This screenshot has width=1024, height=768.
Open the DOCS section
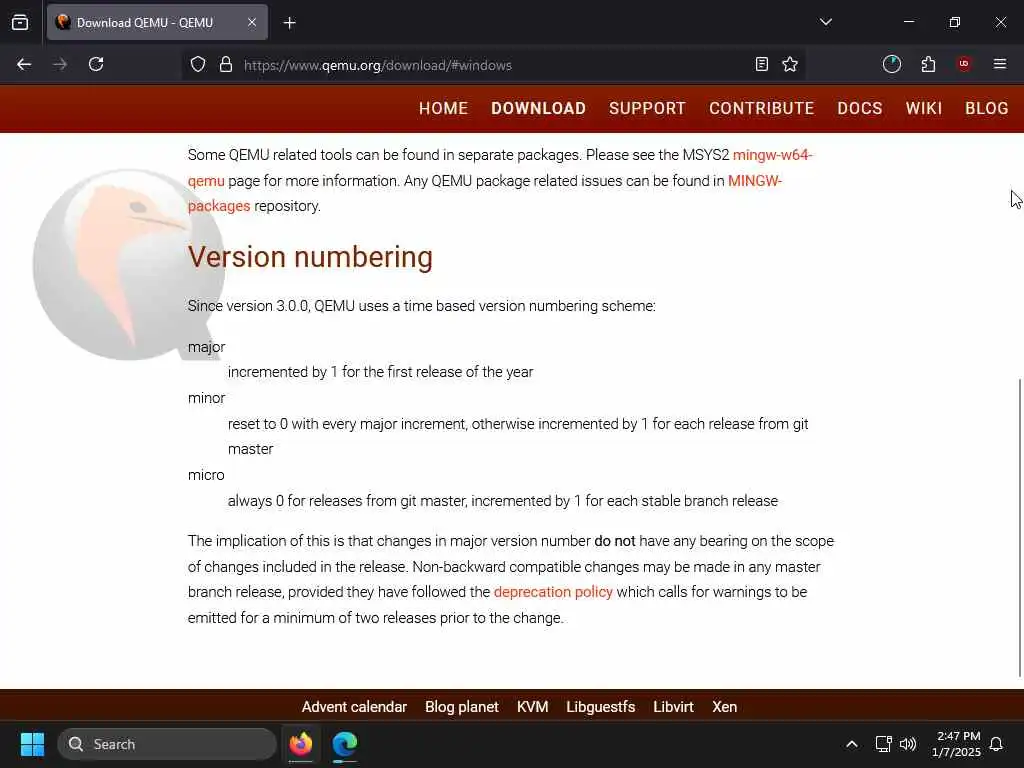tap(859, 108)
